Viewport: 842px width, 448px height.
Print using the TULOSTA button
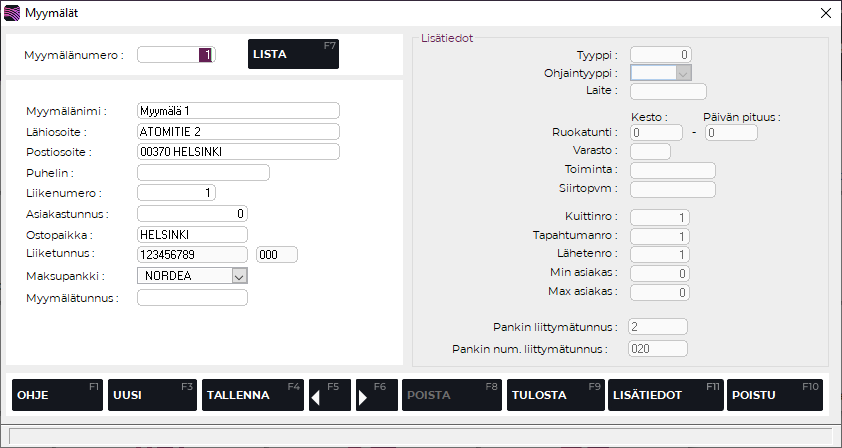tap(554, 395)
